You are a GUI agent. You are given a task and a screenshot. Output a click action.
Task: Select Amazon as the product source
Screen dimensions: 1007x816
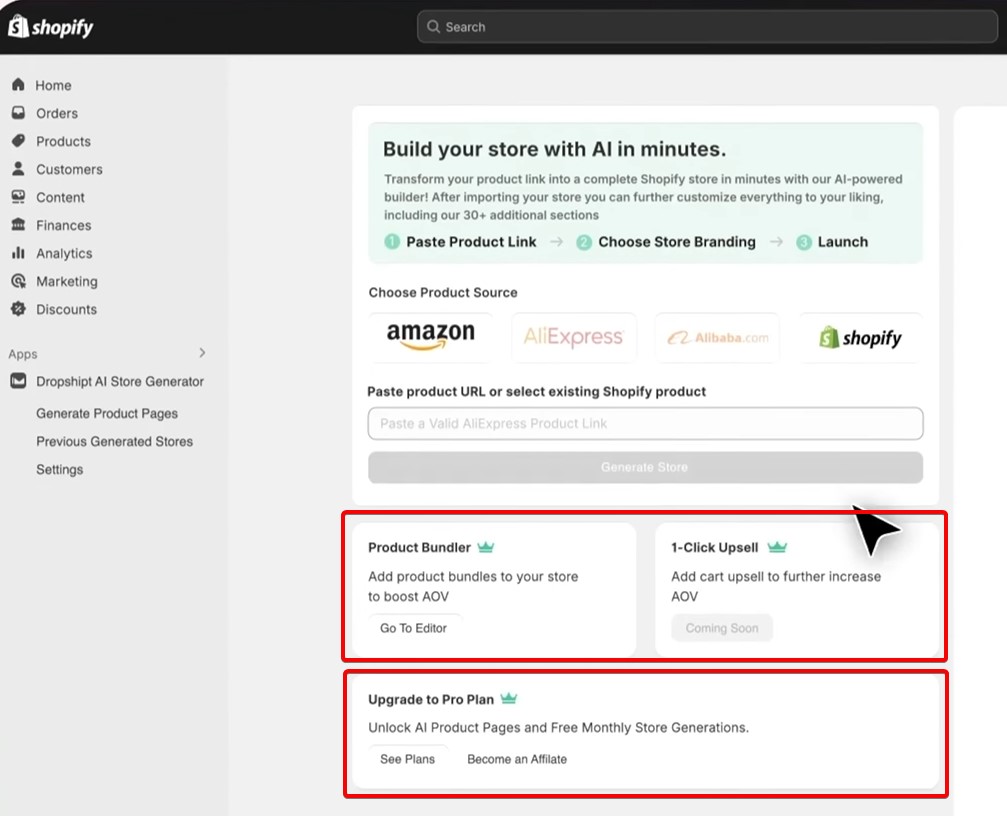(430, 337)
